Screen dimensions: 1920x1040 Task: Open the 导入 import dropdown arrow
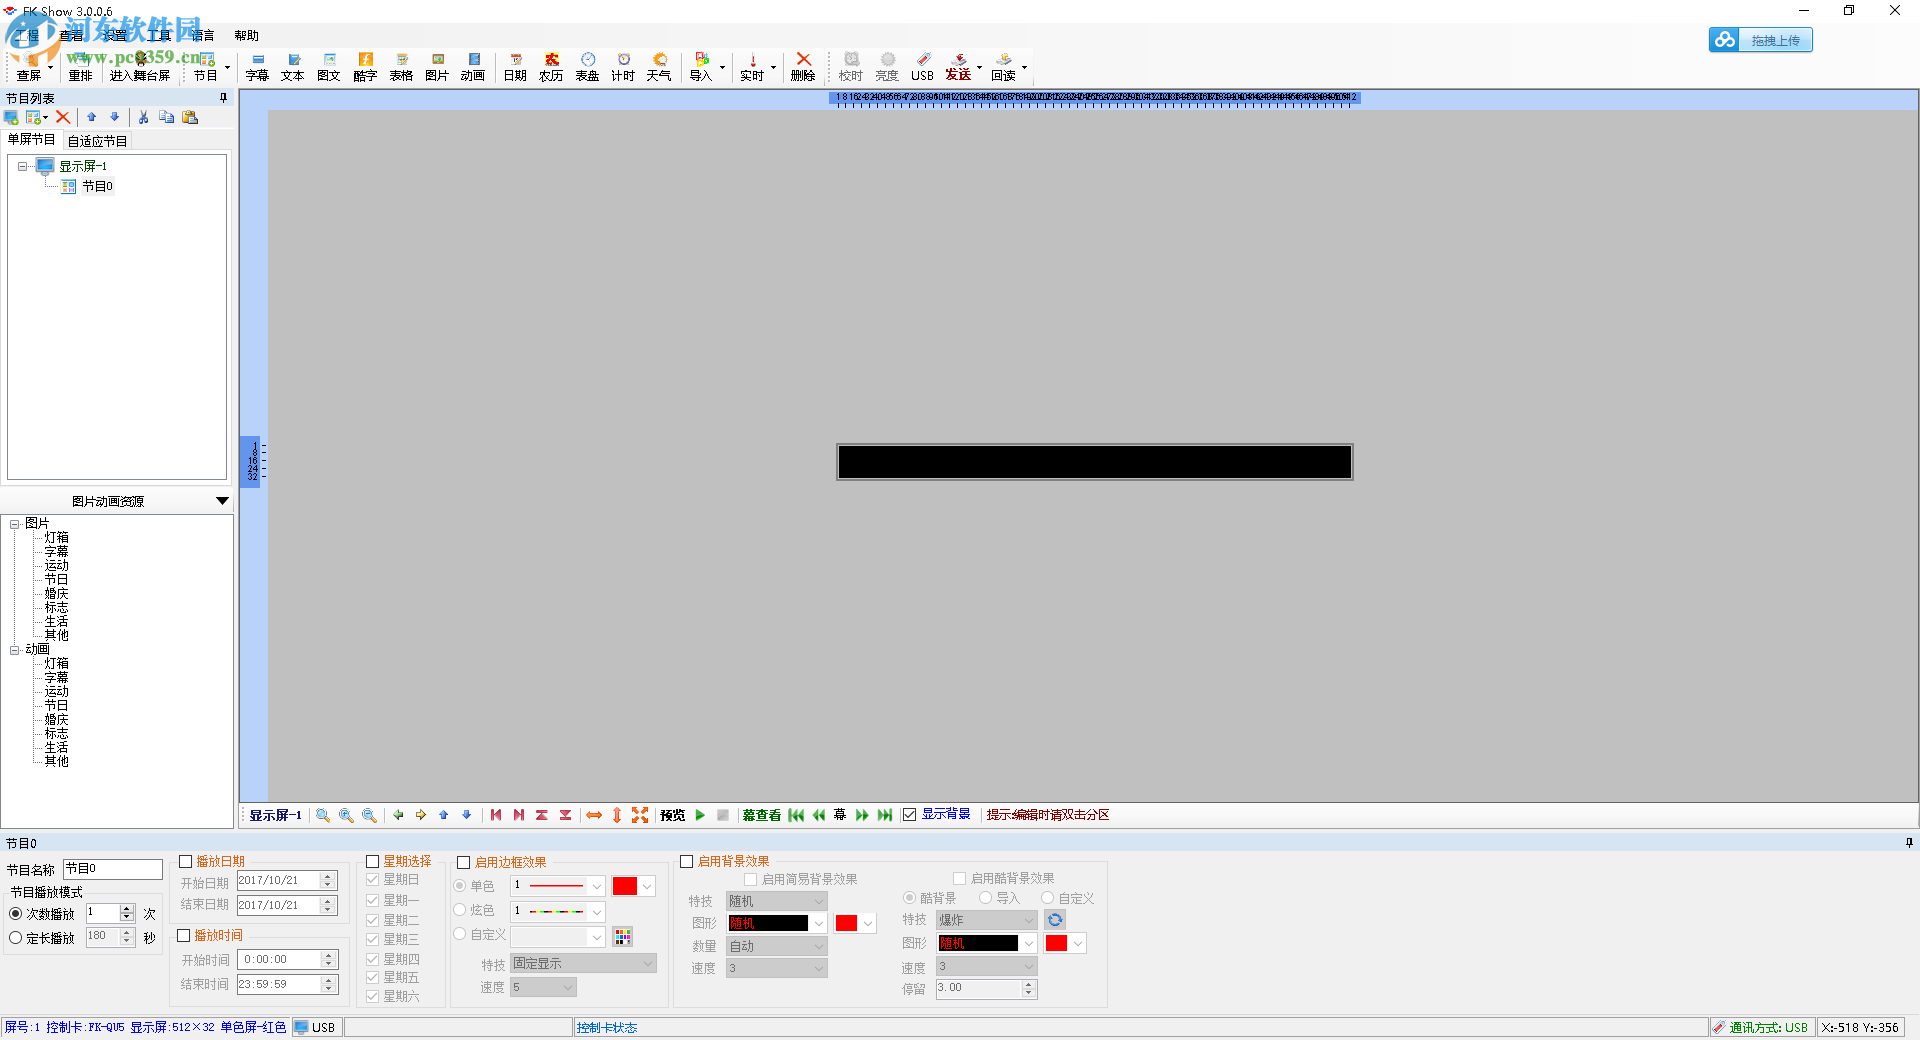(723, 68)
